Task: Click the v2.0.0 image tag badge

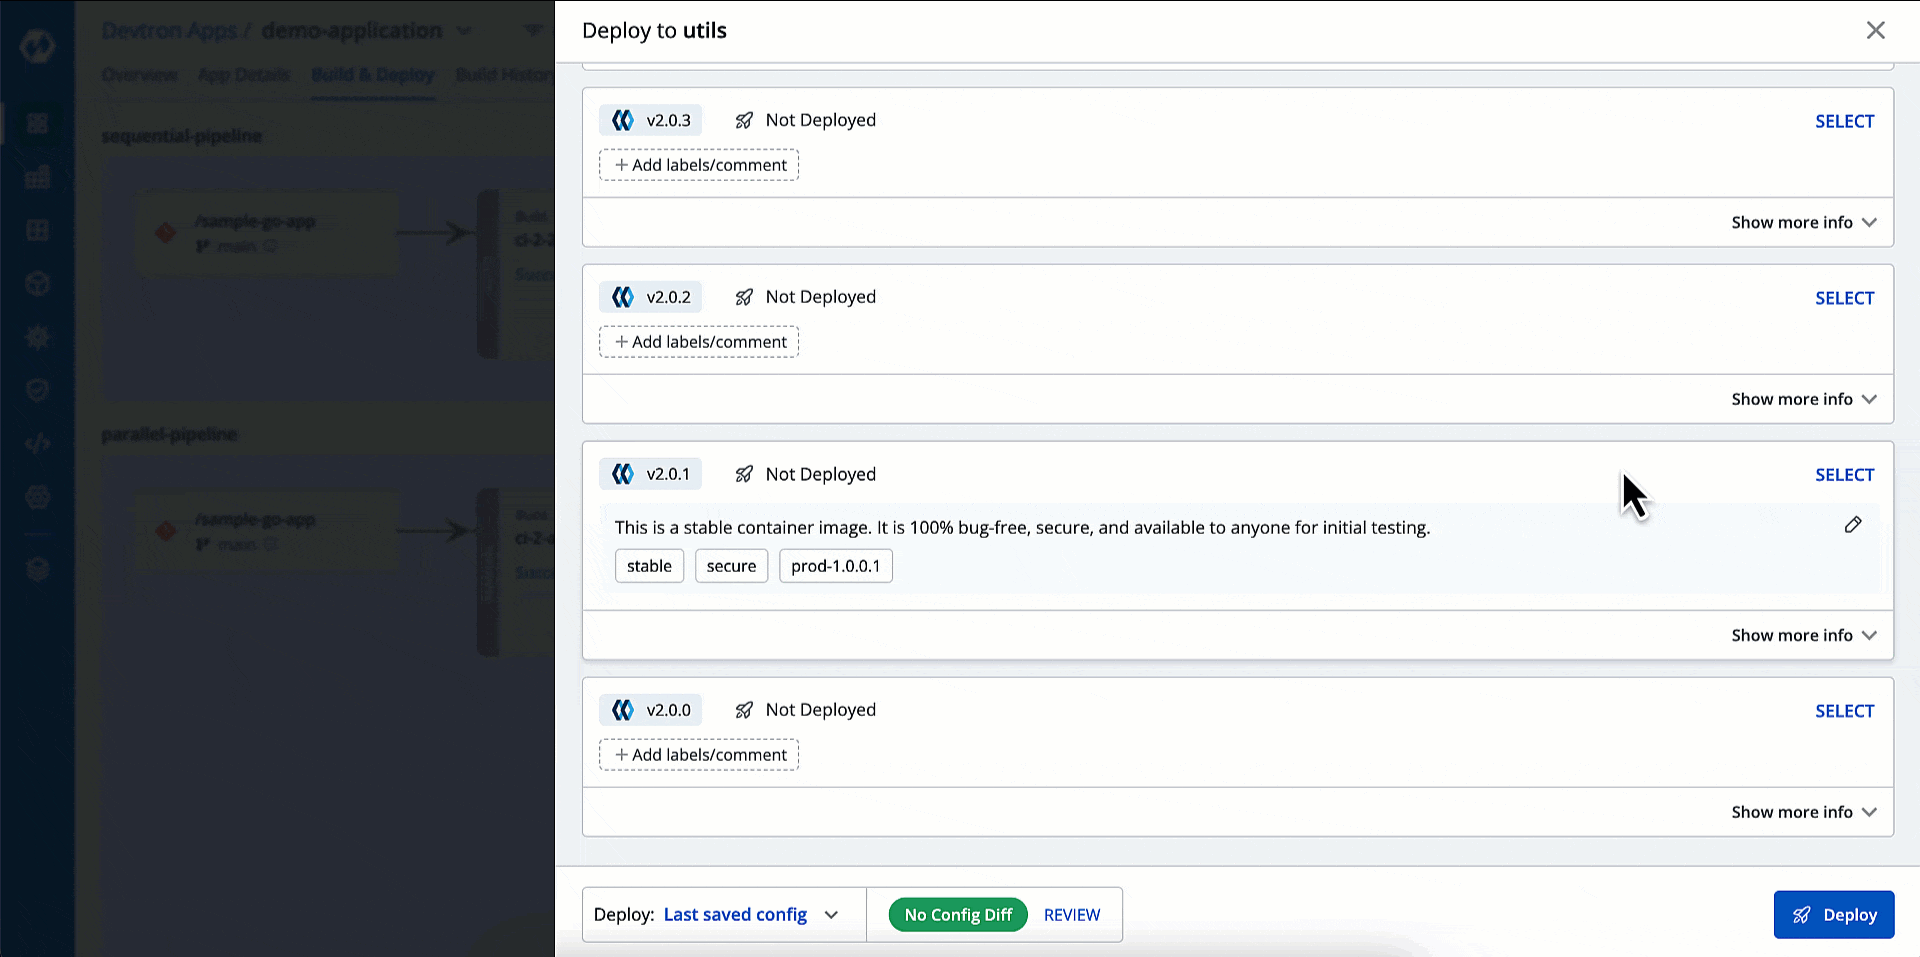Action: coord(651,710)
